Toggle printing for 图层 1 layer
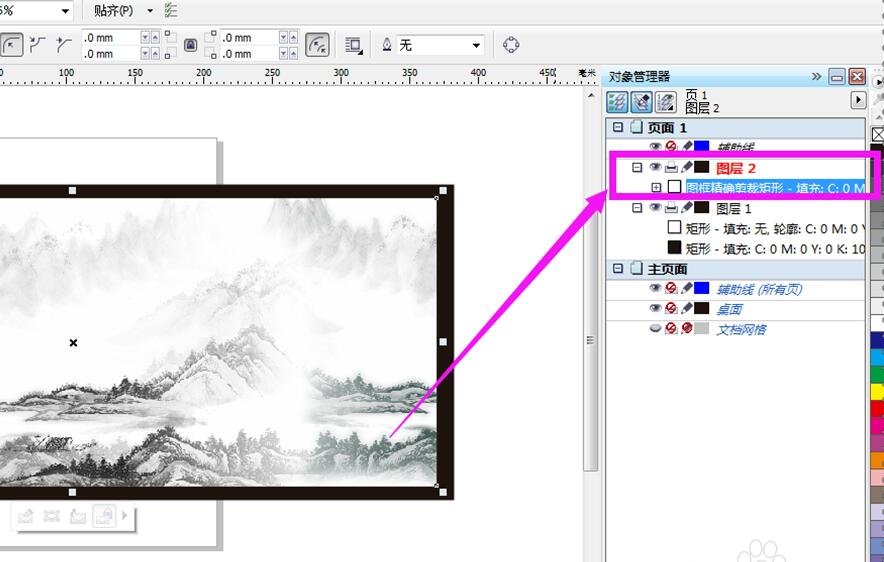The height and width of the screenshot is (562, 884). (671, 208)
